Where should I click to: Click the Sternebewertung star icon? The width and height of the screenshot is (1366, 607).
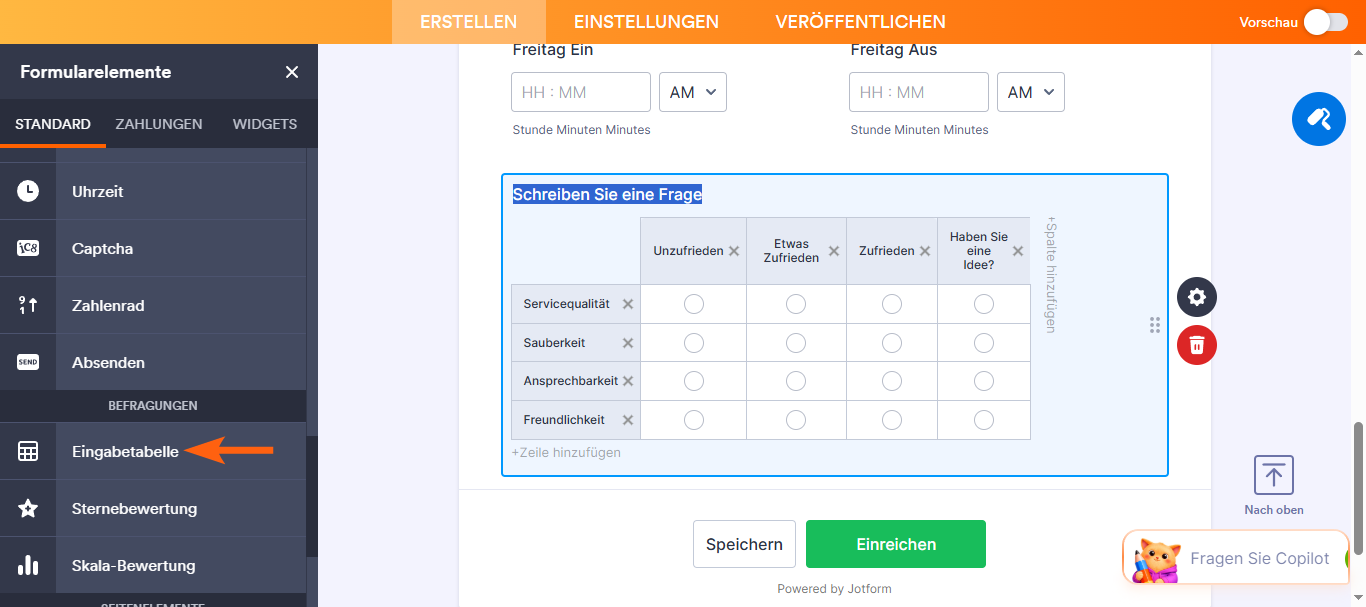point(28,508)
